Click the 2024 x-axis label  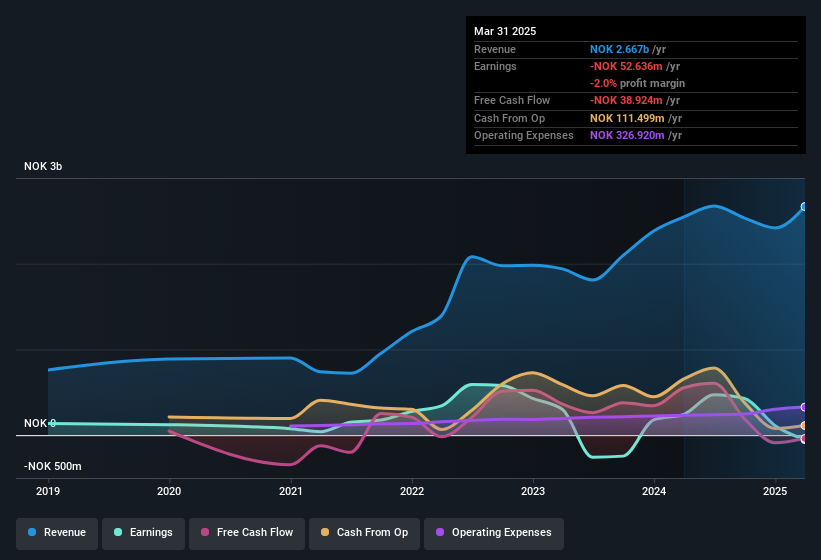tap(654, 491)
